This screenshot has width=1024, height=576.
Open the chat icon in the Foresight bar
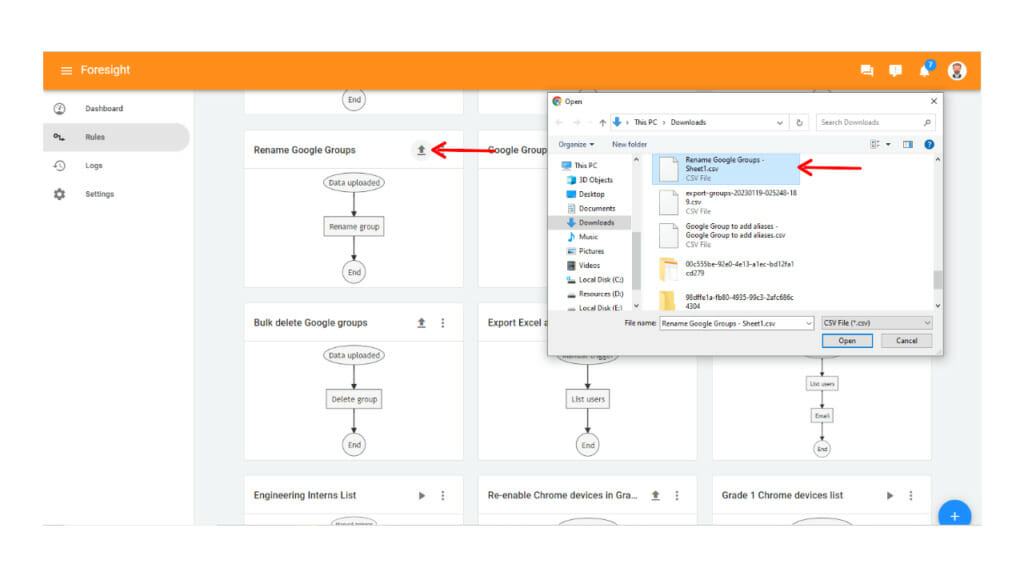pos(866,70)
